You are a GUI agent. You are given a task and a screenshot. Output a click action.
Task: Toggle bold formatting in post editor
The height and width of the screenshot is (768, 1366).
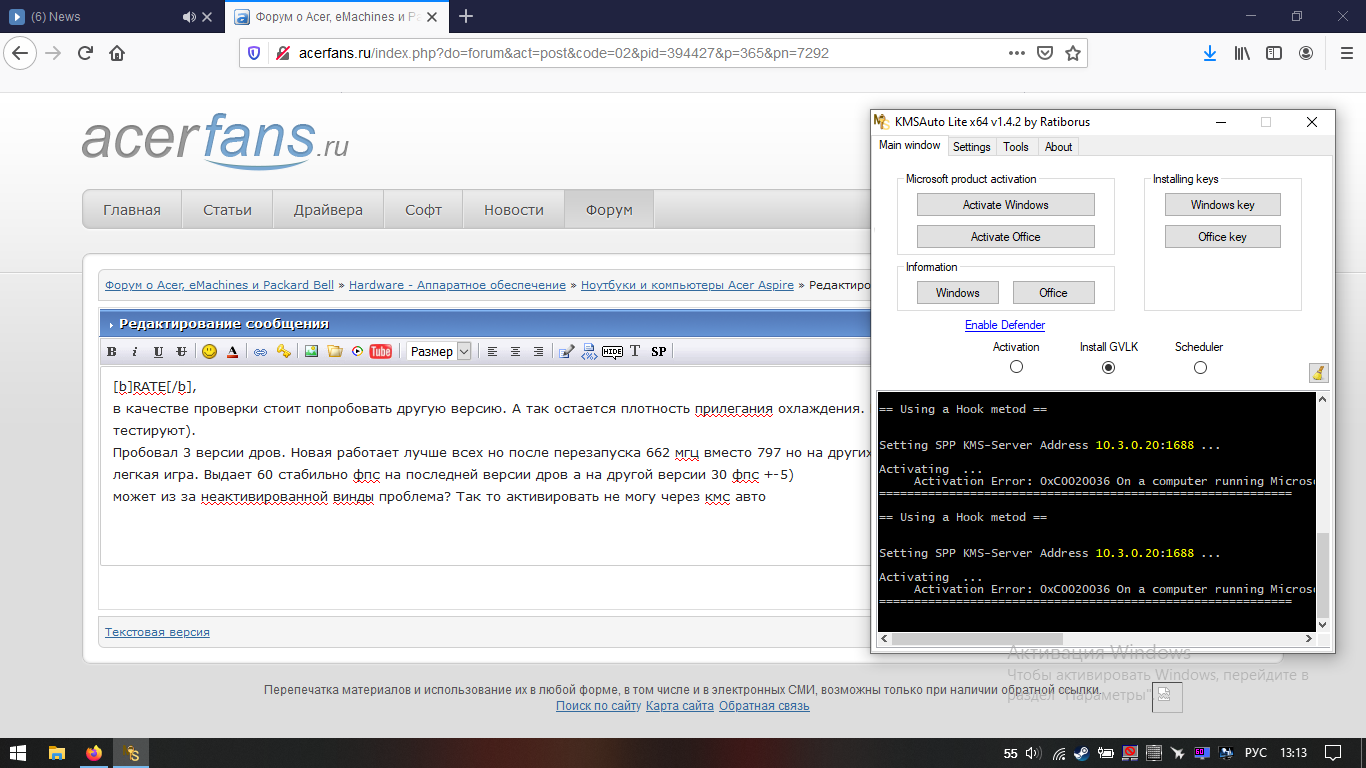[x=112, y=352]
